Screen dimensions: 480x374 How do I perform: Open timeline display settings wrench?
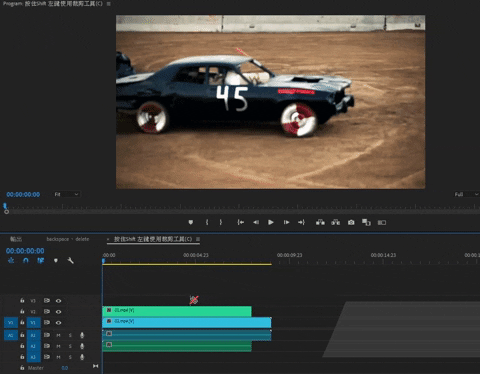70,260
